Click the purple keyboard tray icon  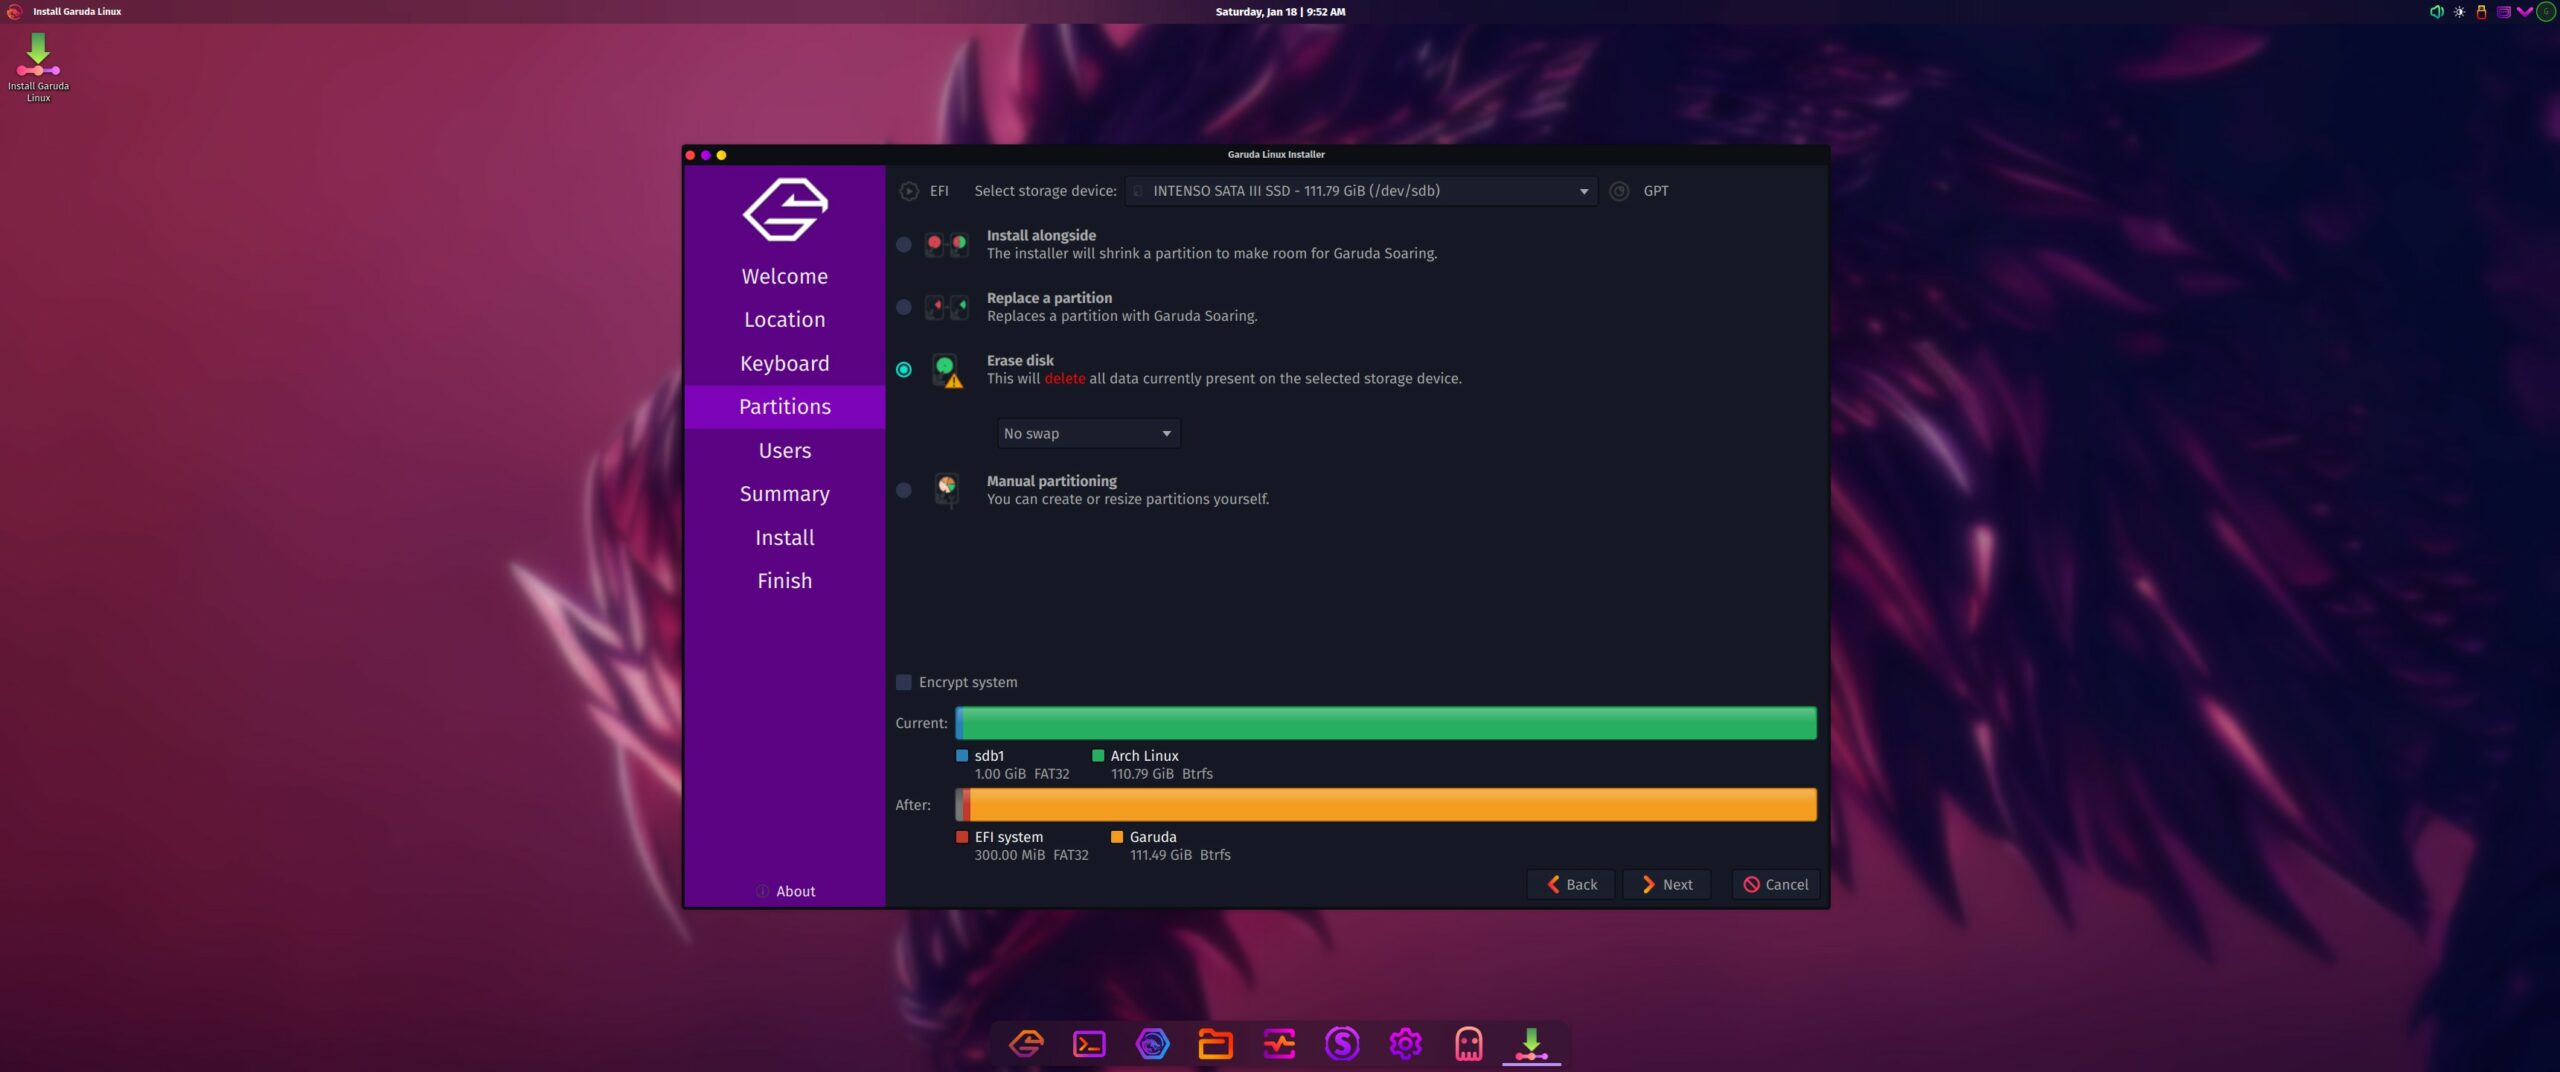[2503, 12]
